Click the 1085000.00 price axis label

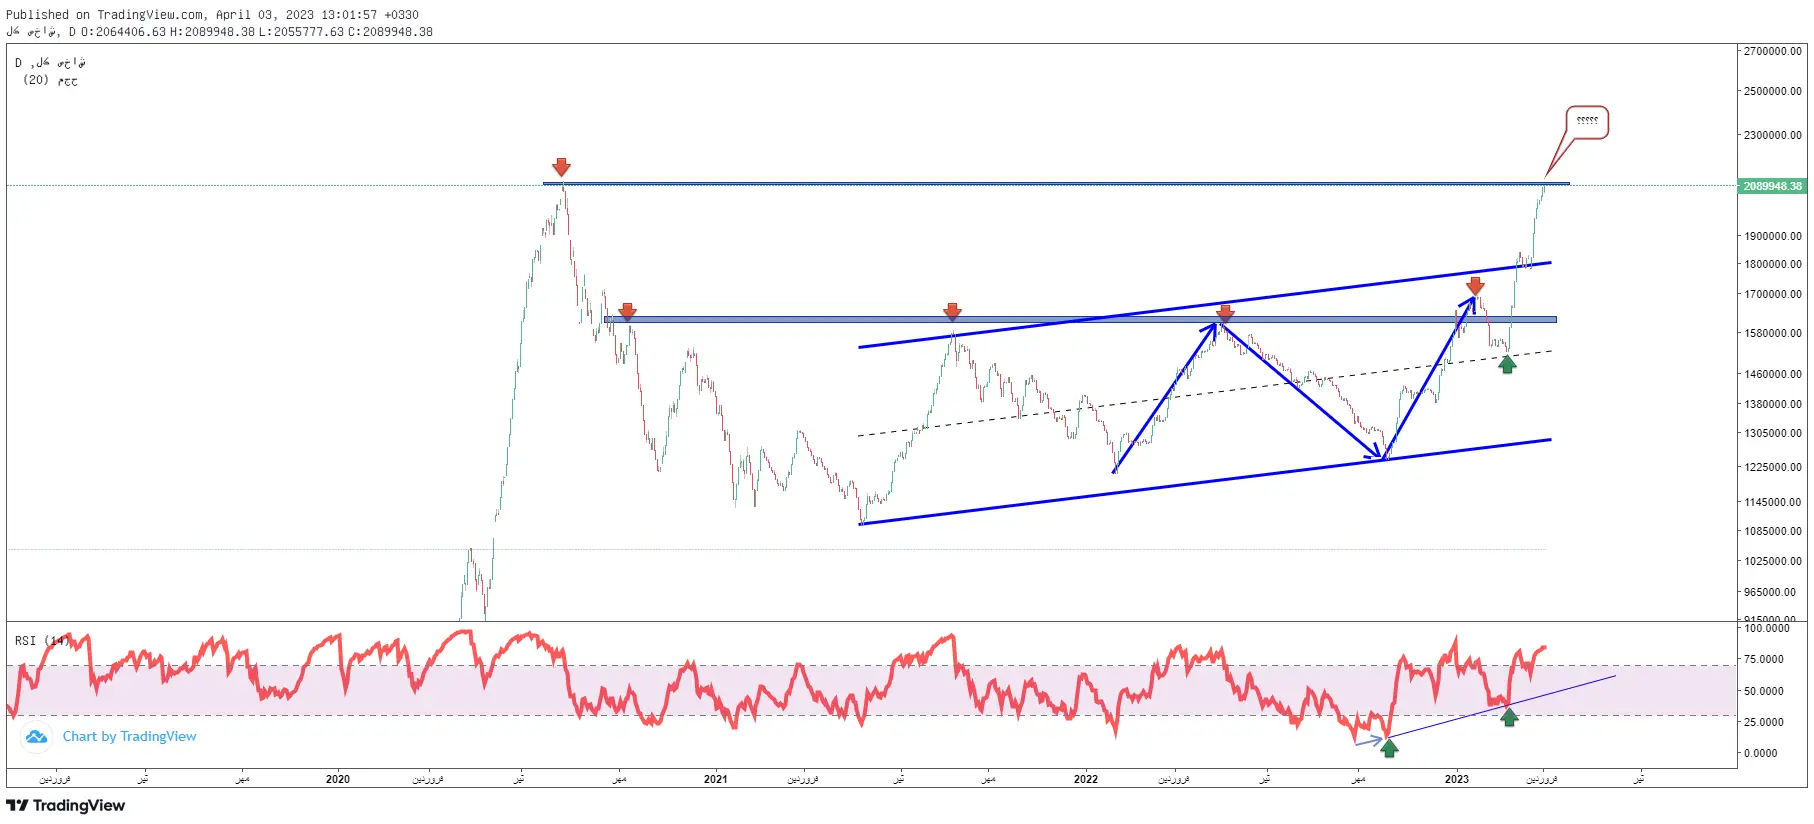[1773, 531]
